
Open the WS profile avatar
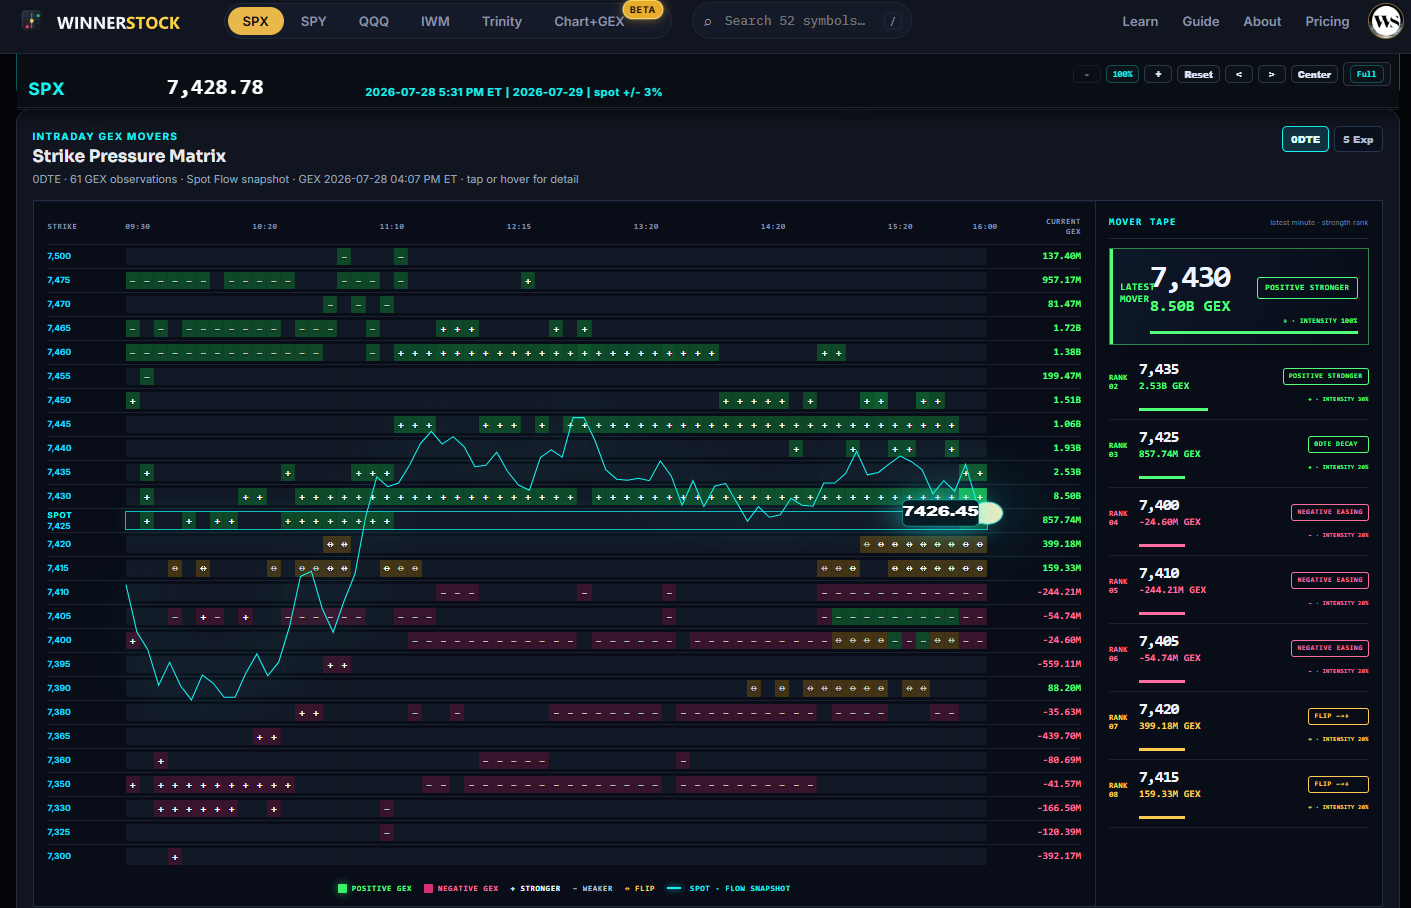coord(1385,21)
